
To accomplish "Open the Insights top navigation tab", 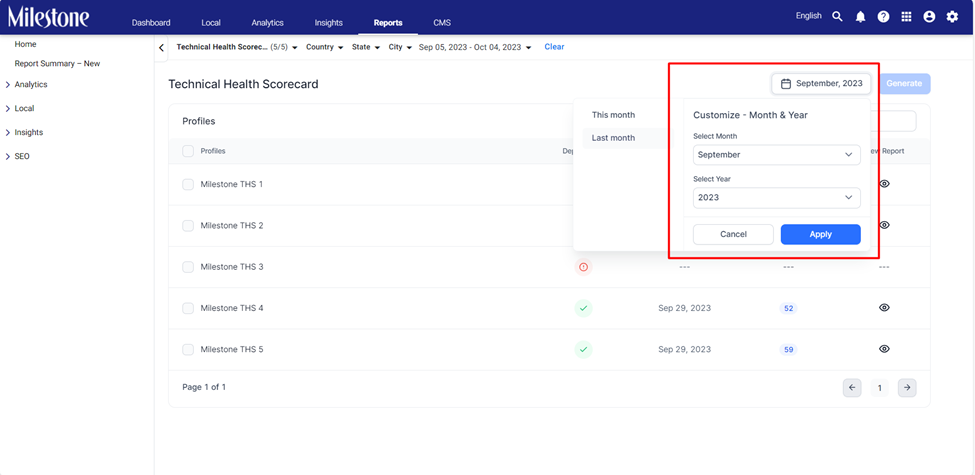I will [x=328, y=23].
